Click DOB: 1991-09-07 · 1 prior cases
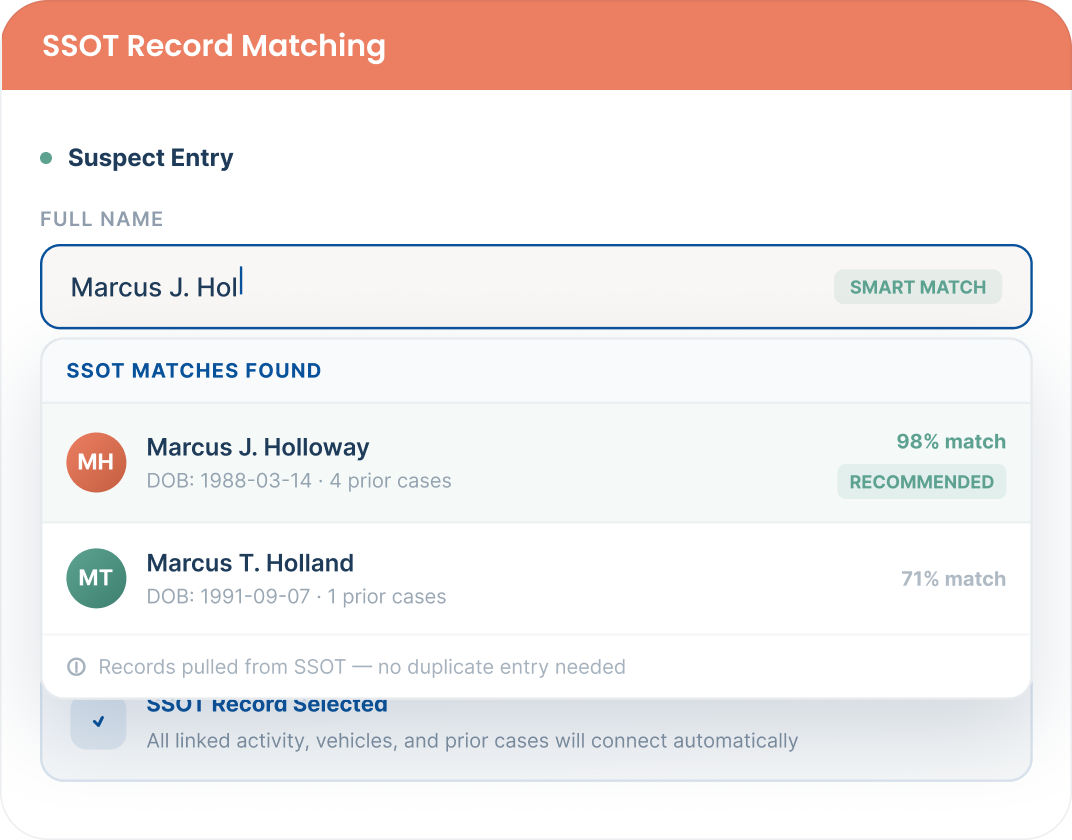Image resolution: width=1072 pixels, height=840 pixels. coord(296,597)
